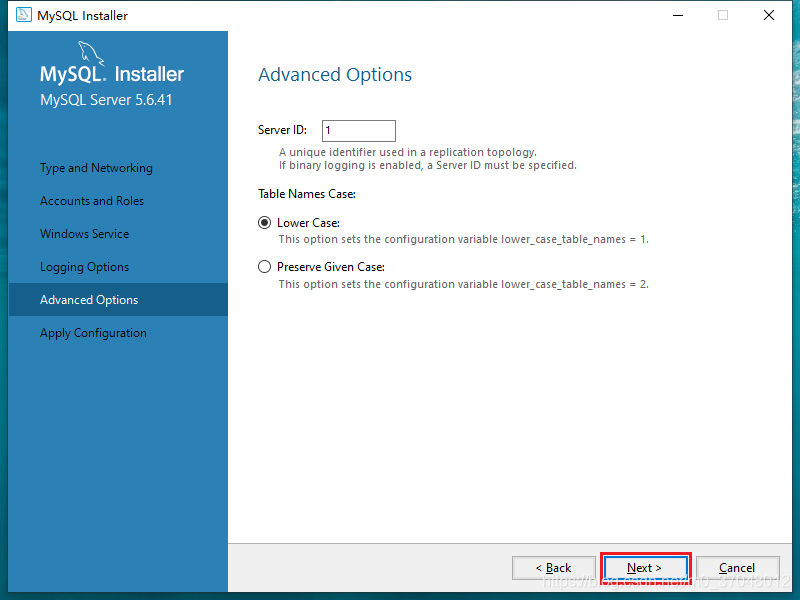Click the Table Names Case label

point(307,194)
